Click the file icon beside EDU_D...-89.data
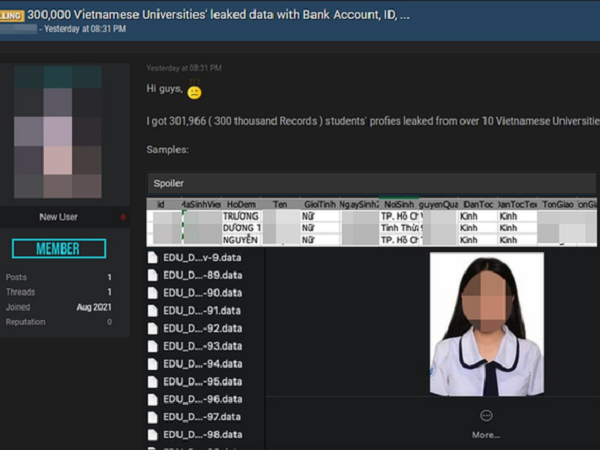Image resolution: width=600 pixels, height=450 pixels. 153,274
